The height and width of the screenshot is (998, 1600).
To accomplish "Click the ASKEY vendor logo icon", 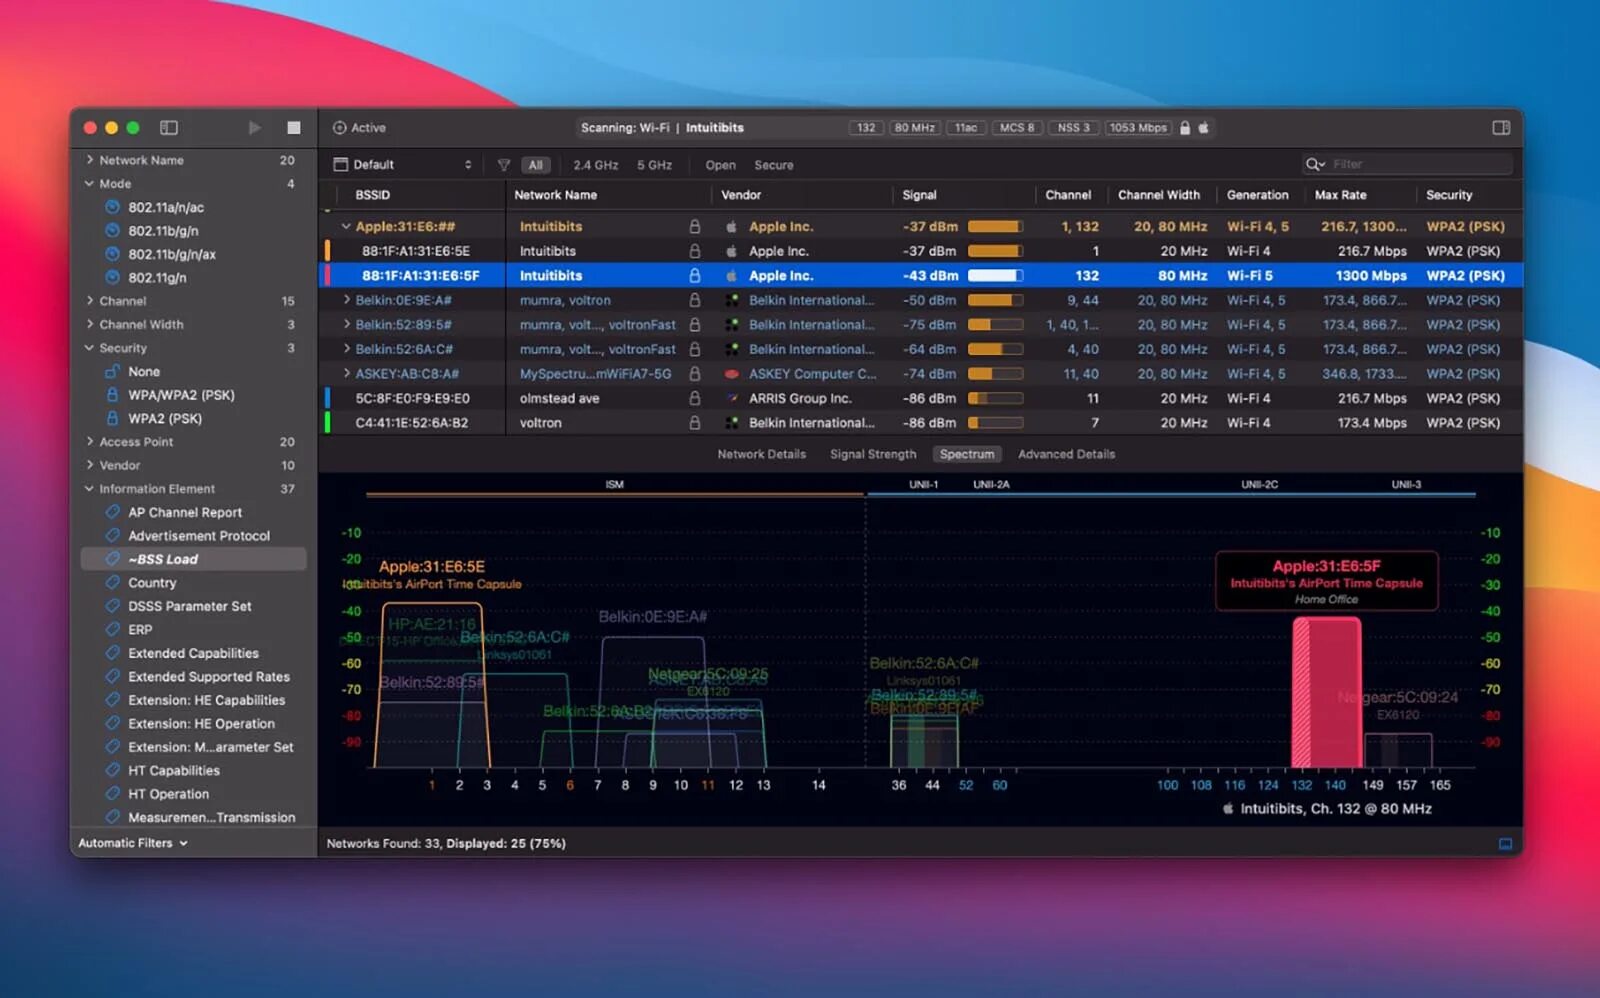I will (732, 374).
